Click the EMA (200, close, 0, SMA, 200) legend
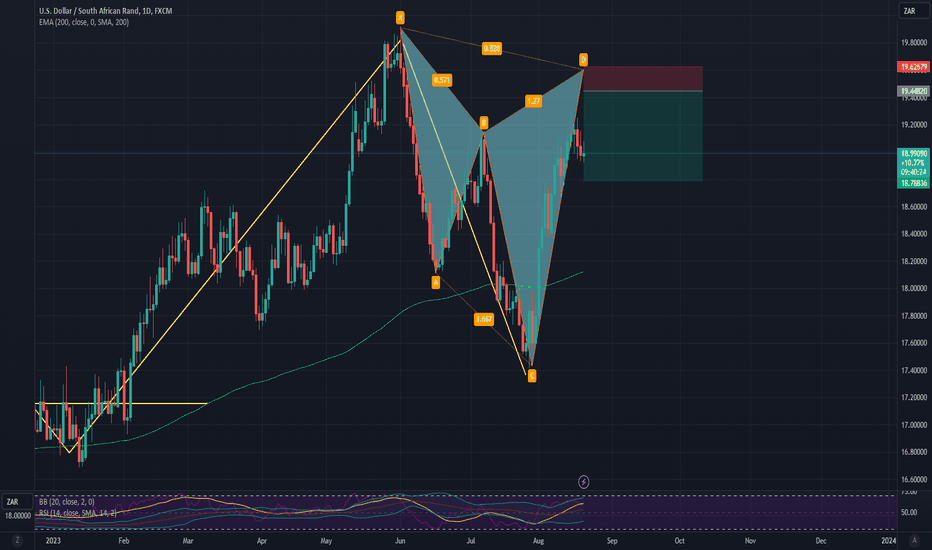932x550 pixels. point(84,22)
